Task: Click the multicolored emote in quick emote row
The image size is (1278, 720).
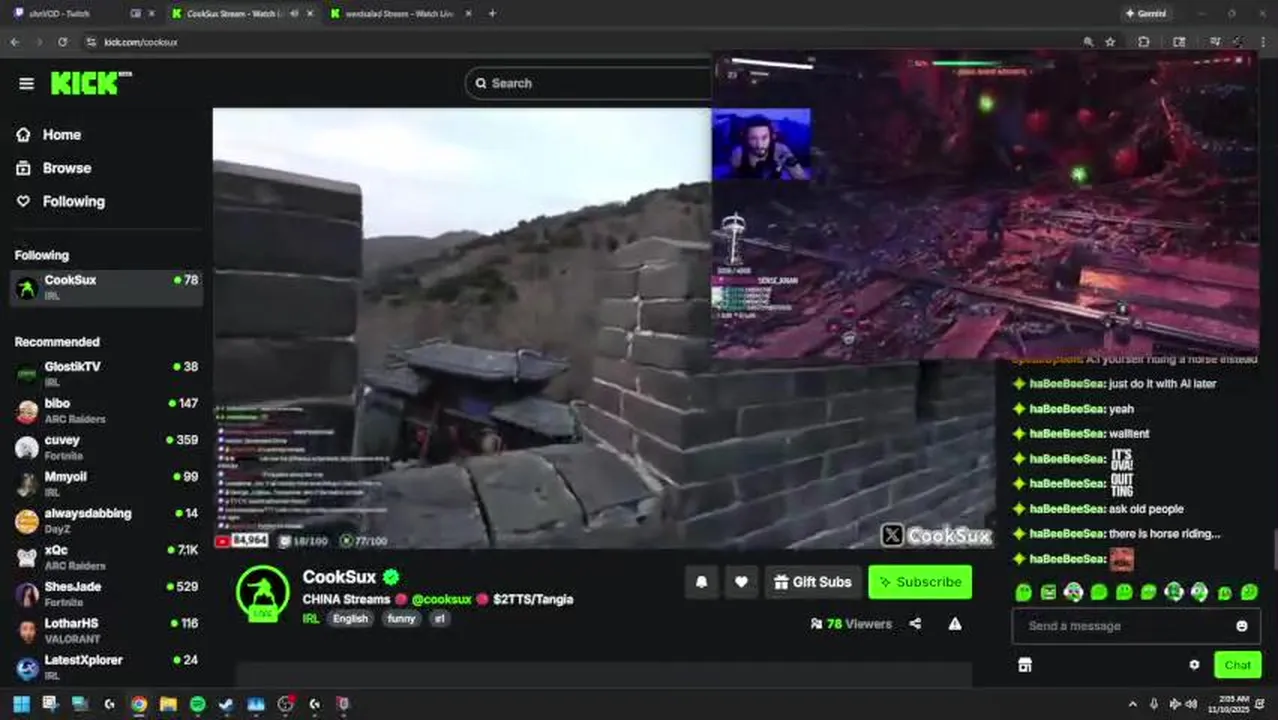Action: click(1073, 592)
